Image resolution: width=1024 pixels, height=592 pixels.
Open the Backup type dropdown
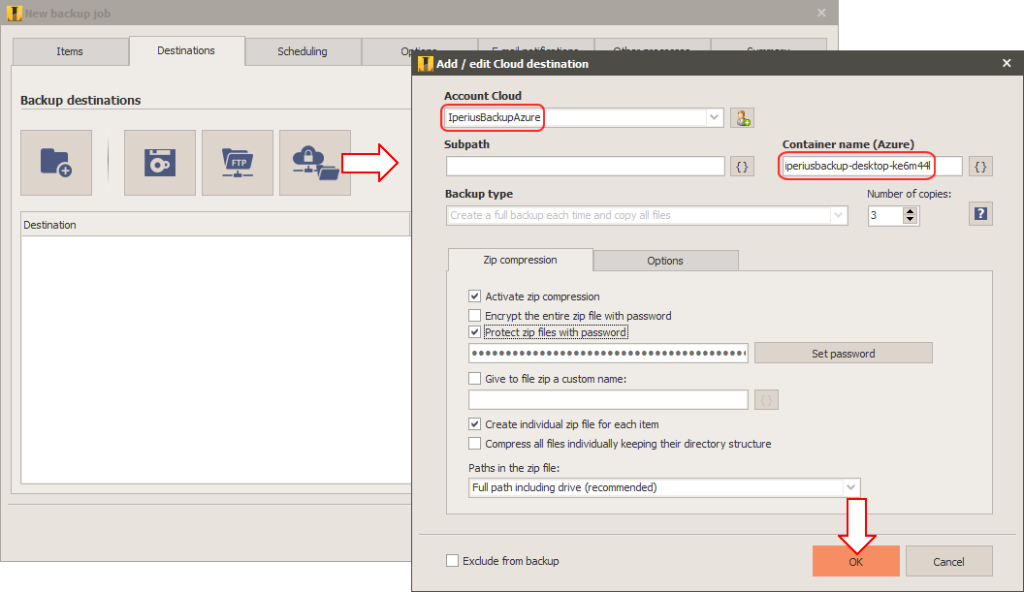click(x=838, y=215)
